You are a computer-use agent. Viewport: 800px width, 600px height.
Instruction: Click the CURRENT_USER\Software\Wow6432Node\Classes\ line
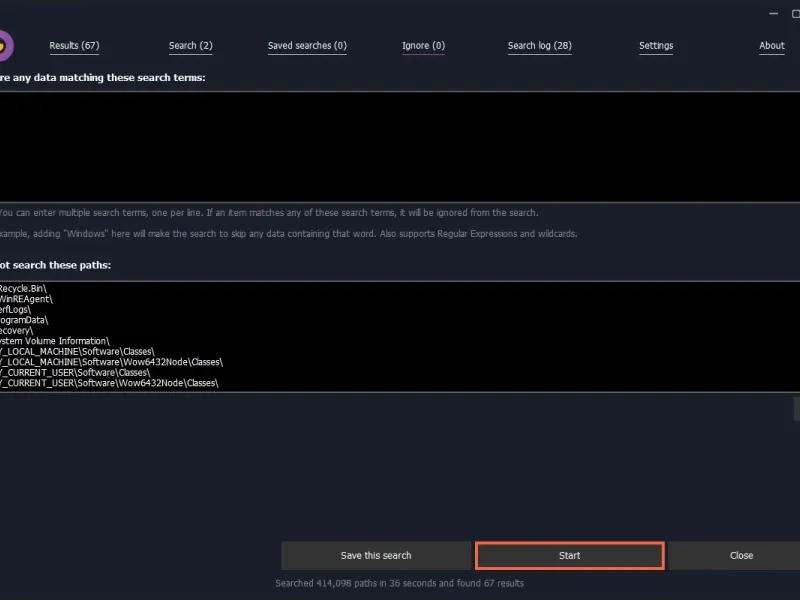click(x=109, y=383)
